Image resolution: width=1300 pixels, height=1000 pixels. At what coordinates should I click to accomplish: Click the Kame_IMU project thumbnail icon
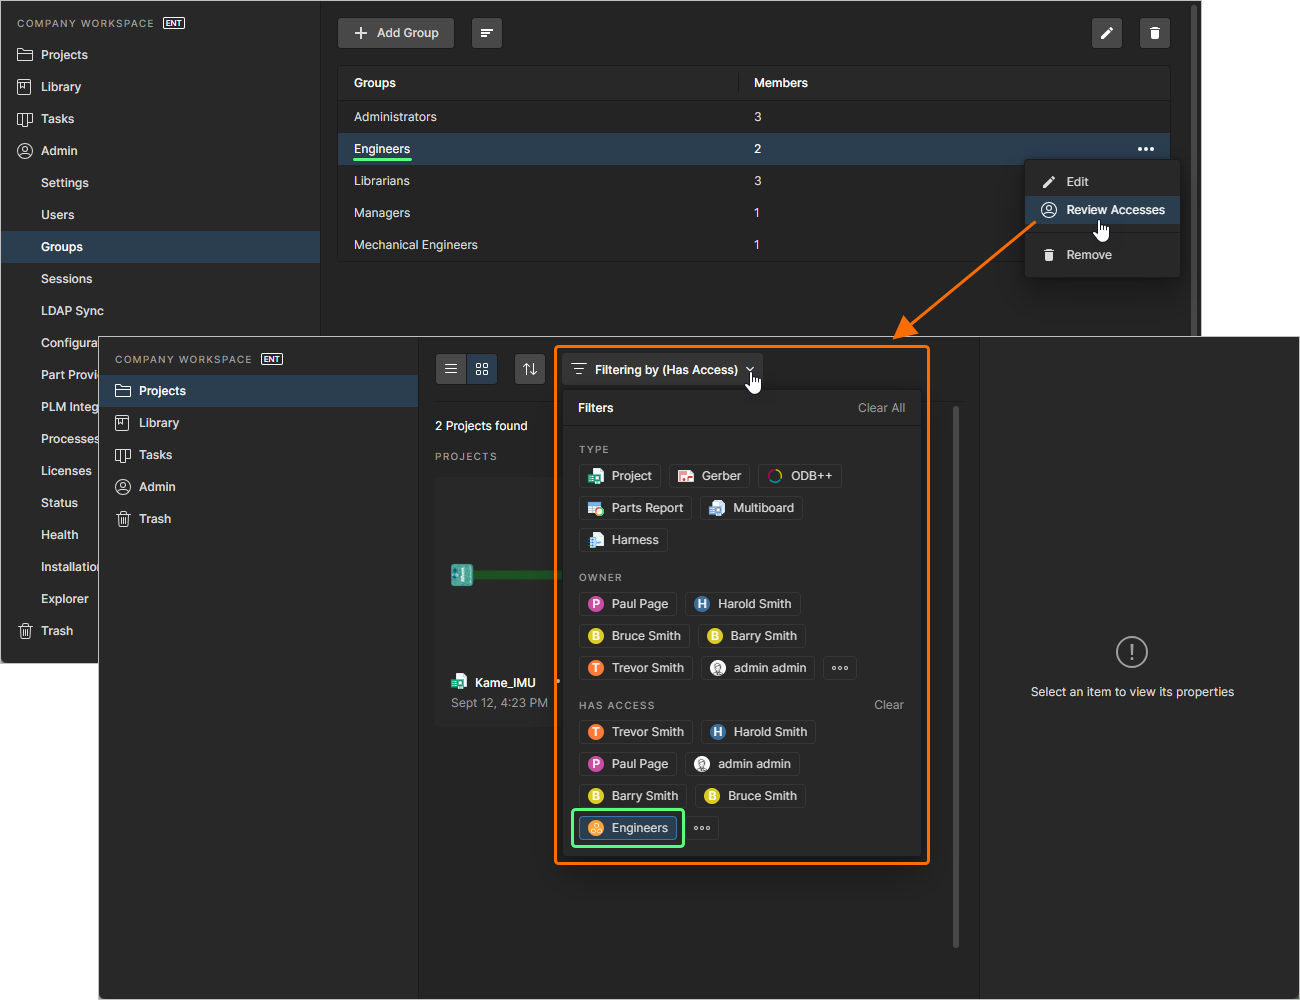461,574
